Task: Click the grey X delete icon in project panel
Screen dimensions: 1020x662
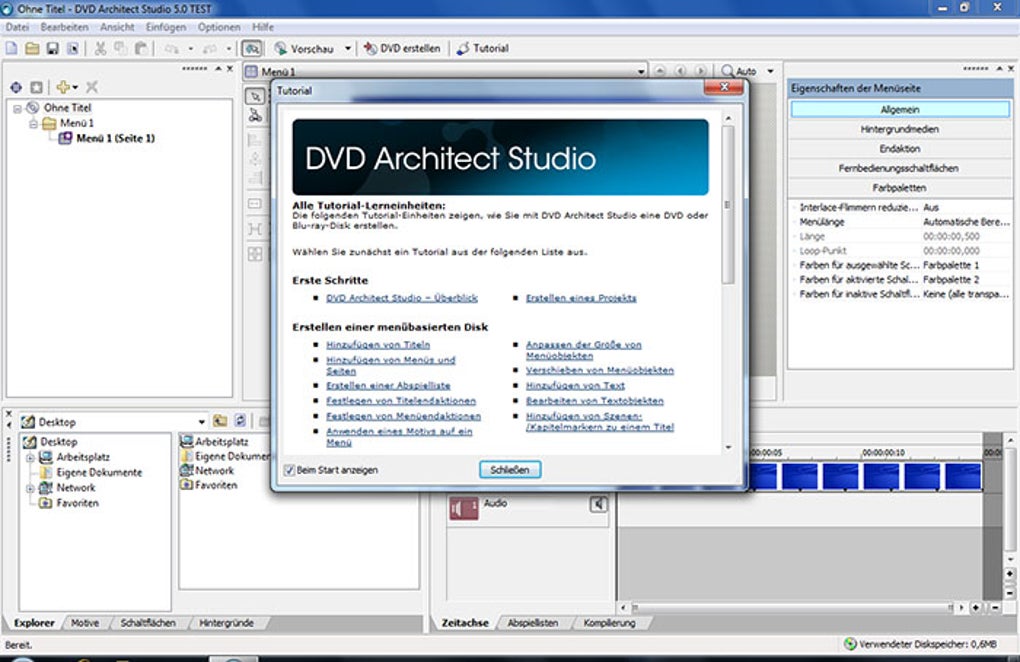Action: (x=92, y=87)
